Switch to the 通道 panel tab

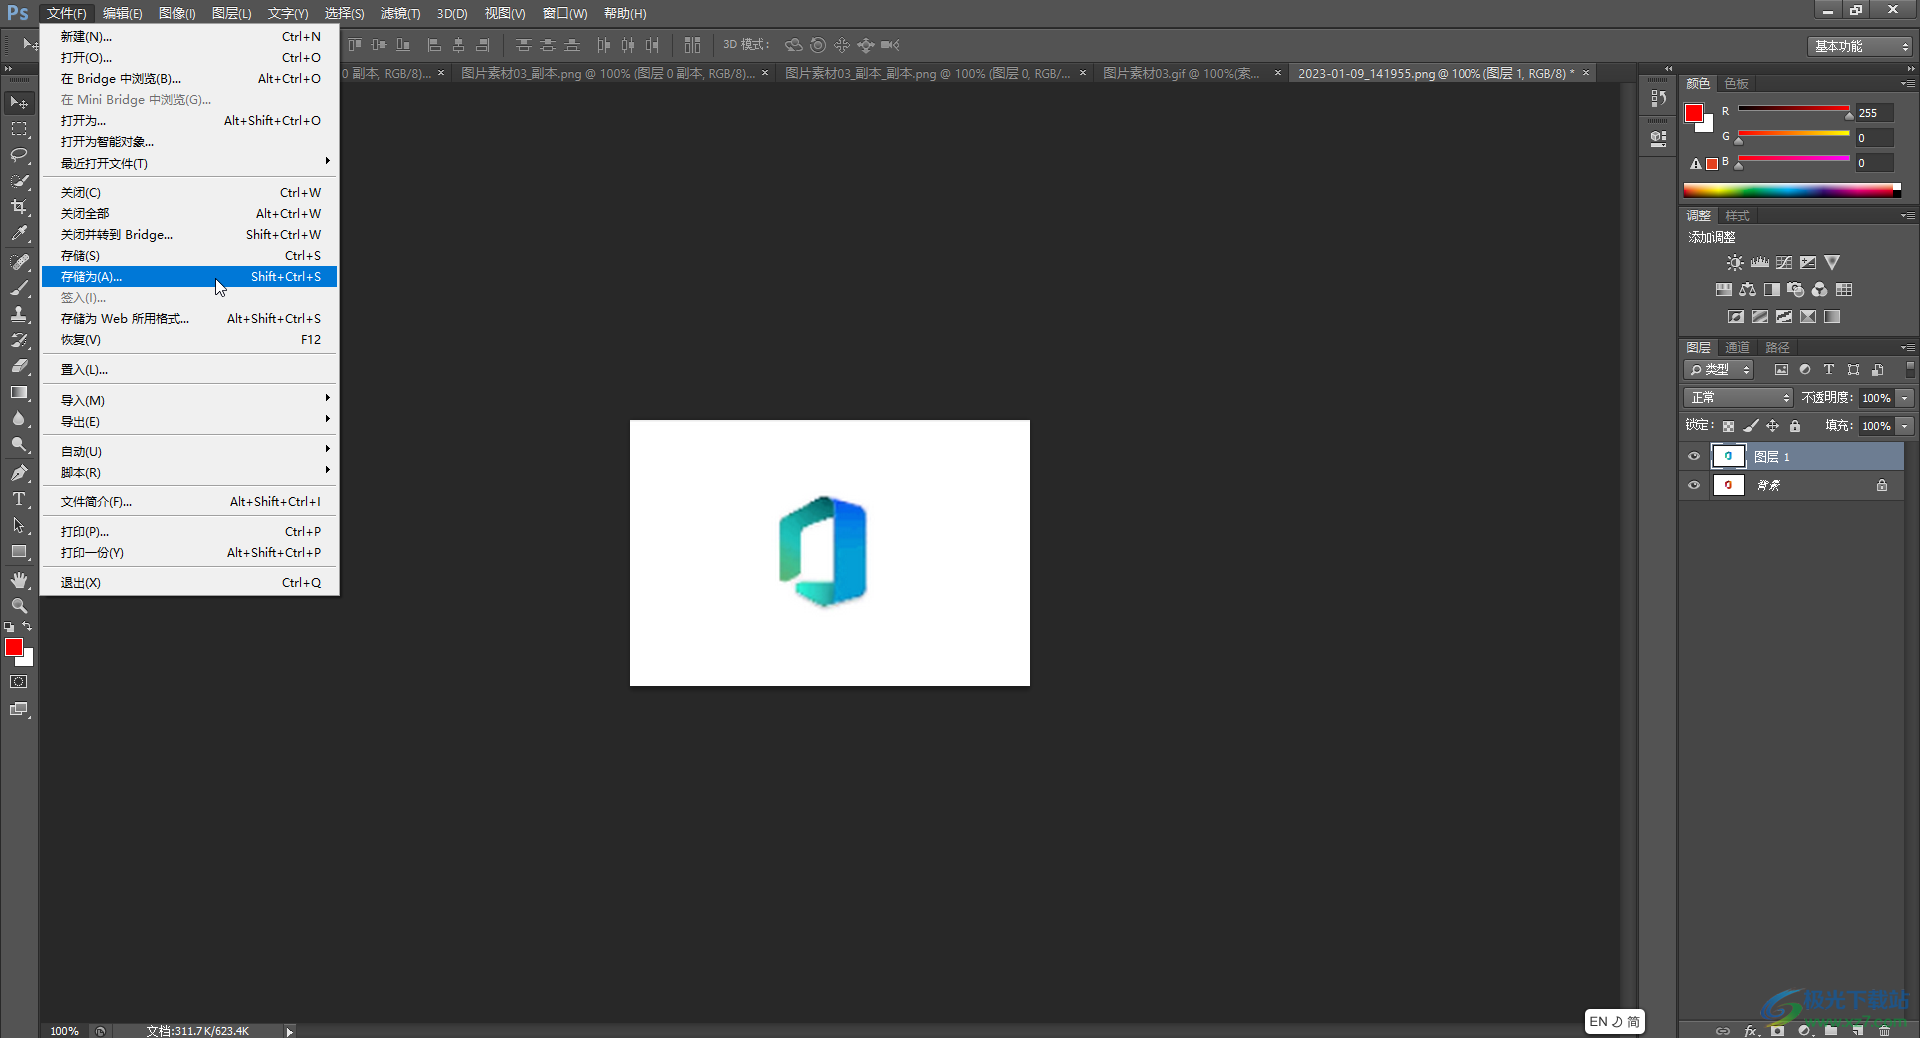pyautogui.click(x=1738, y=347)
